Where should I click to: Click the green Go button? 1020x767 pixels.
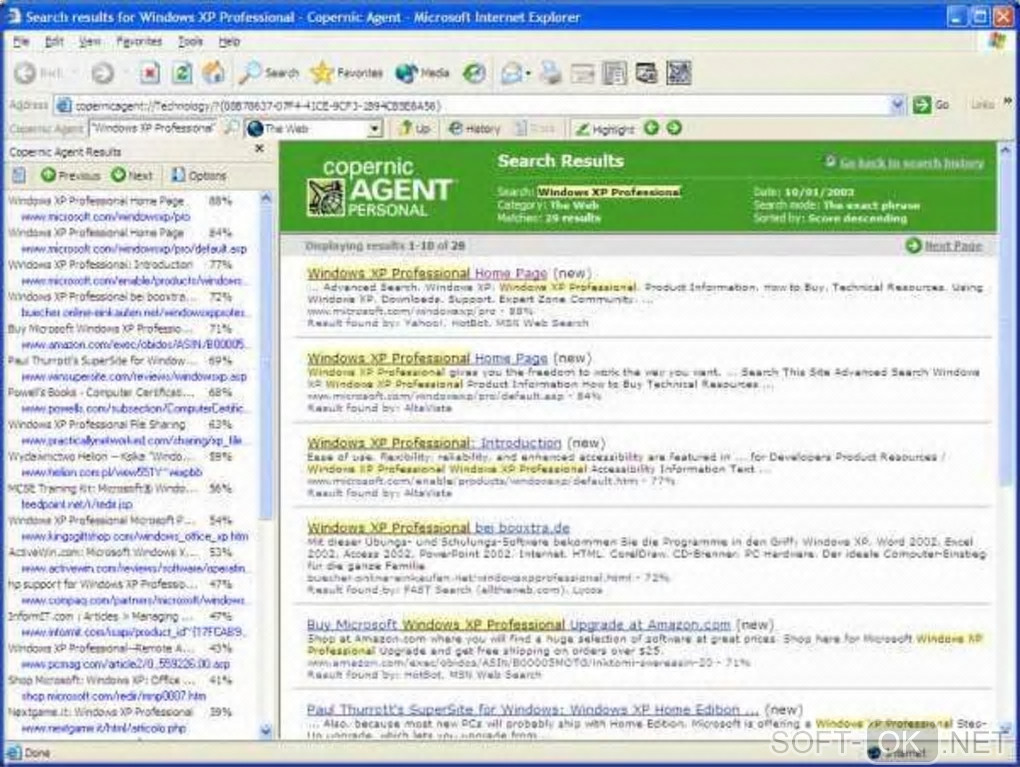931,105
